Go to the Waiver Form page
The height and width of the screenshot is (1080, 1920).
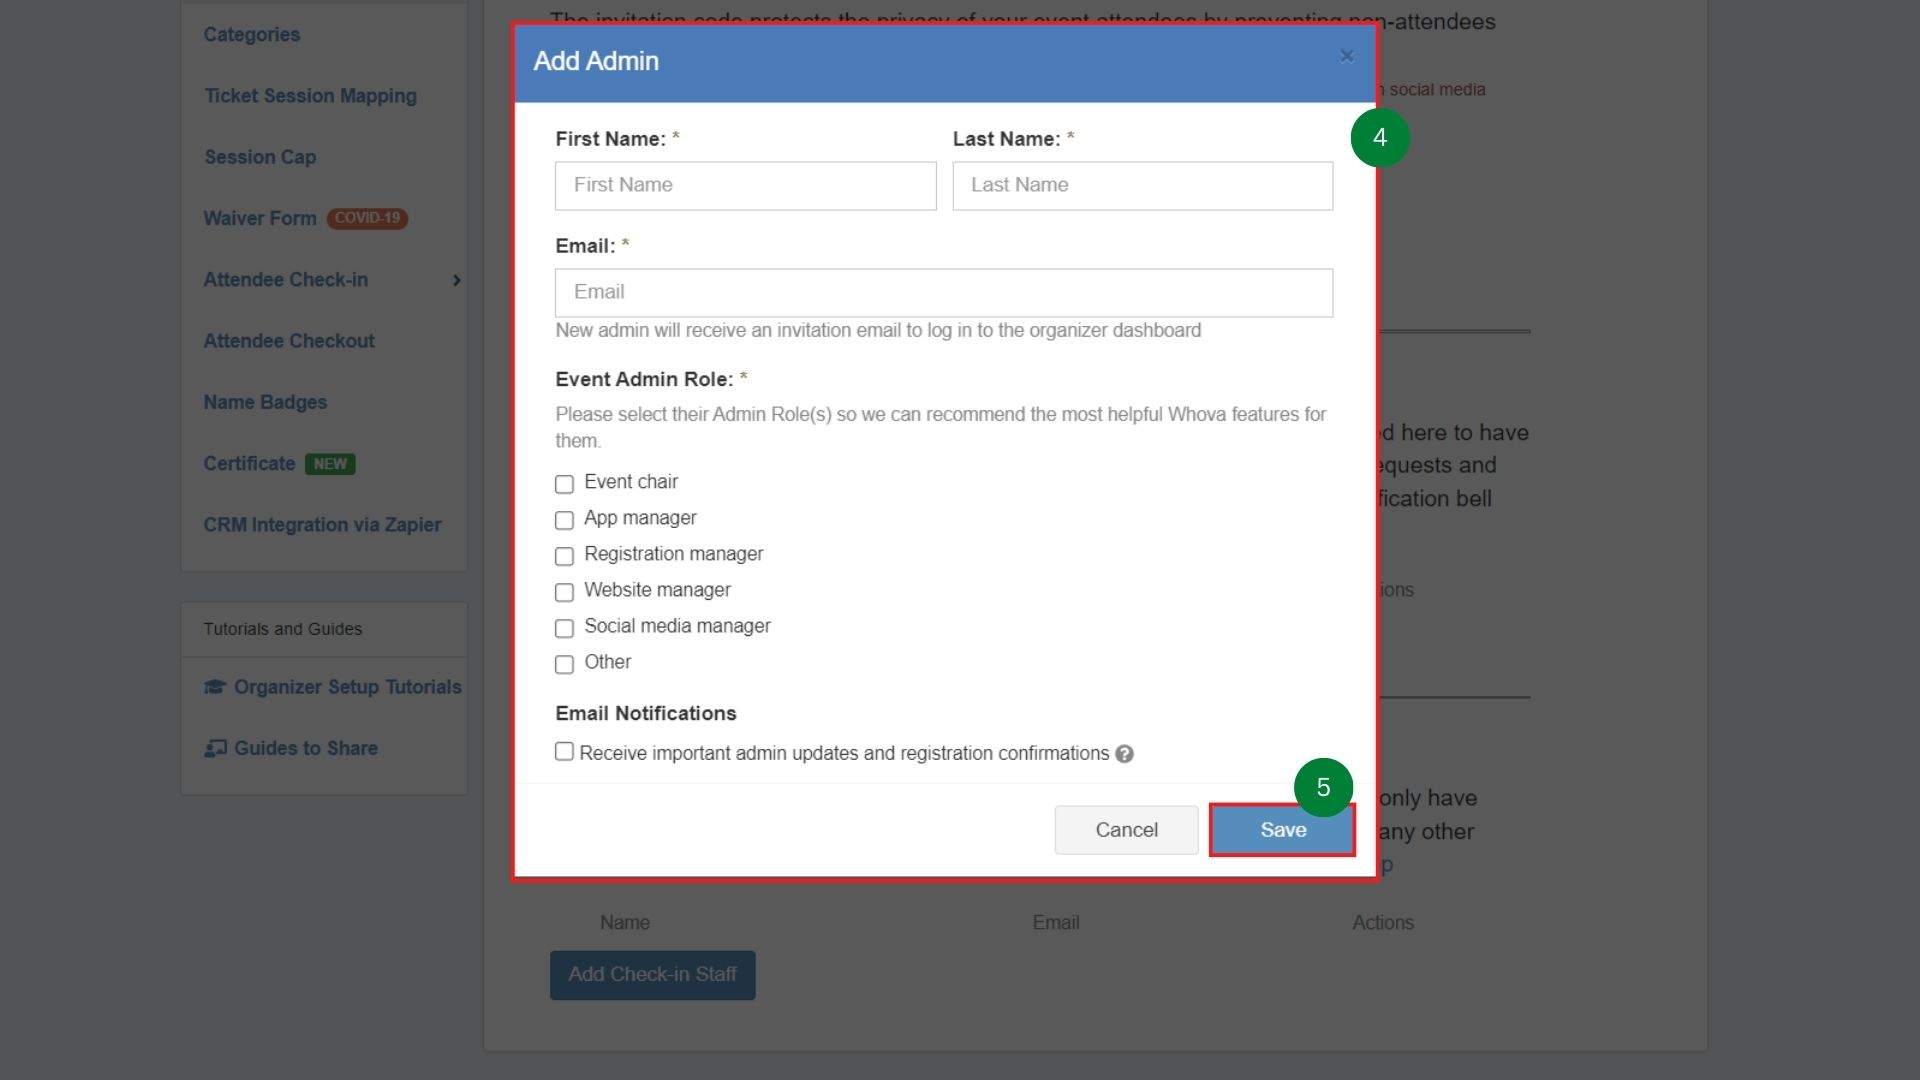[259, 218]
